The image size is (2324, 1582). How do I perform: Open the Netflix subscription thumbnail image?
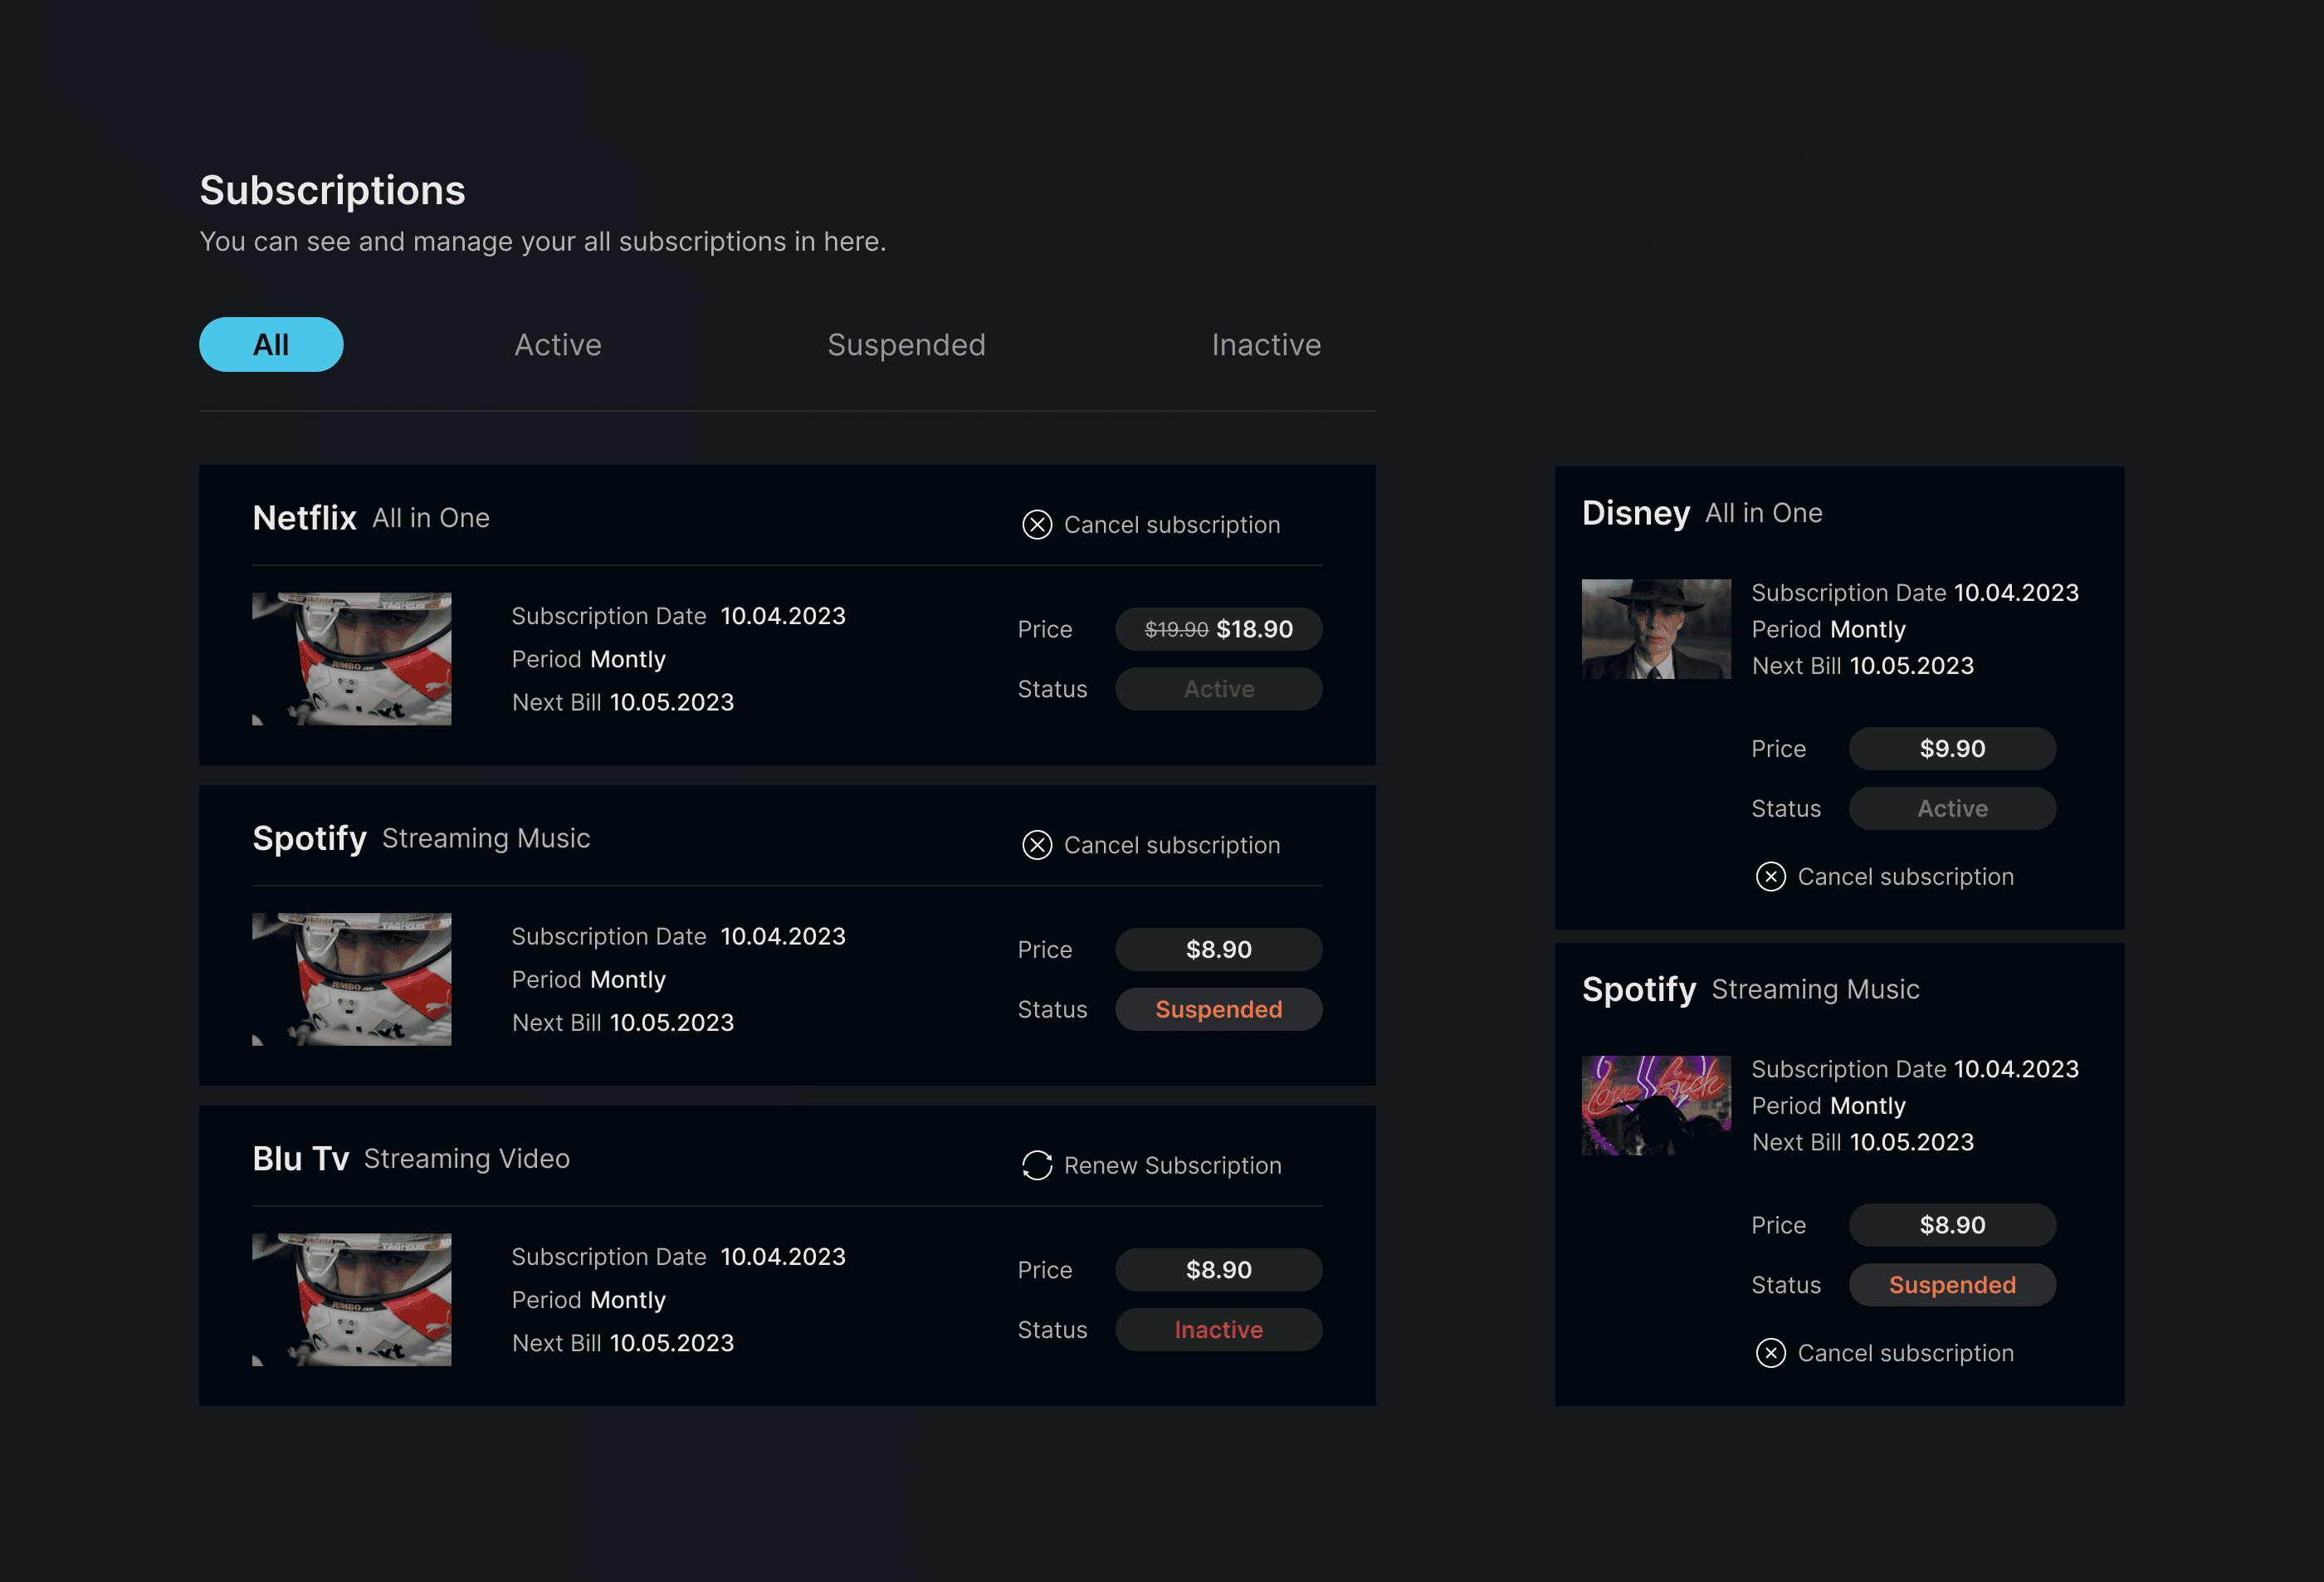tap(352, 659)
